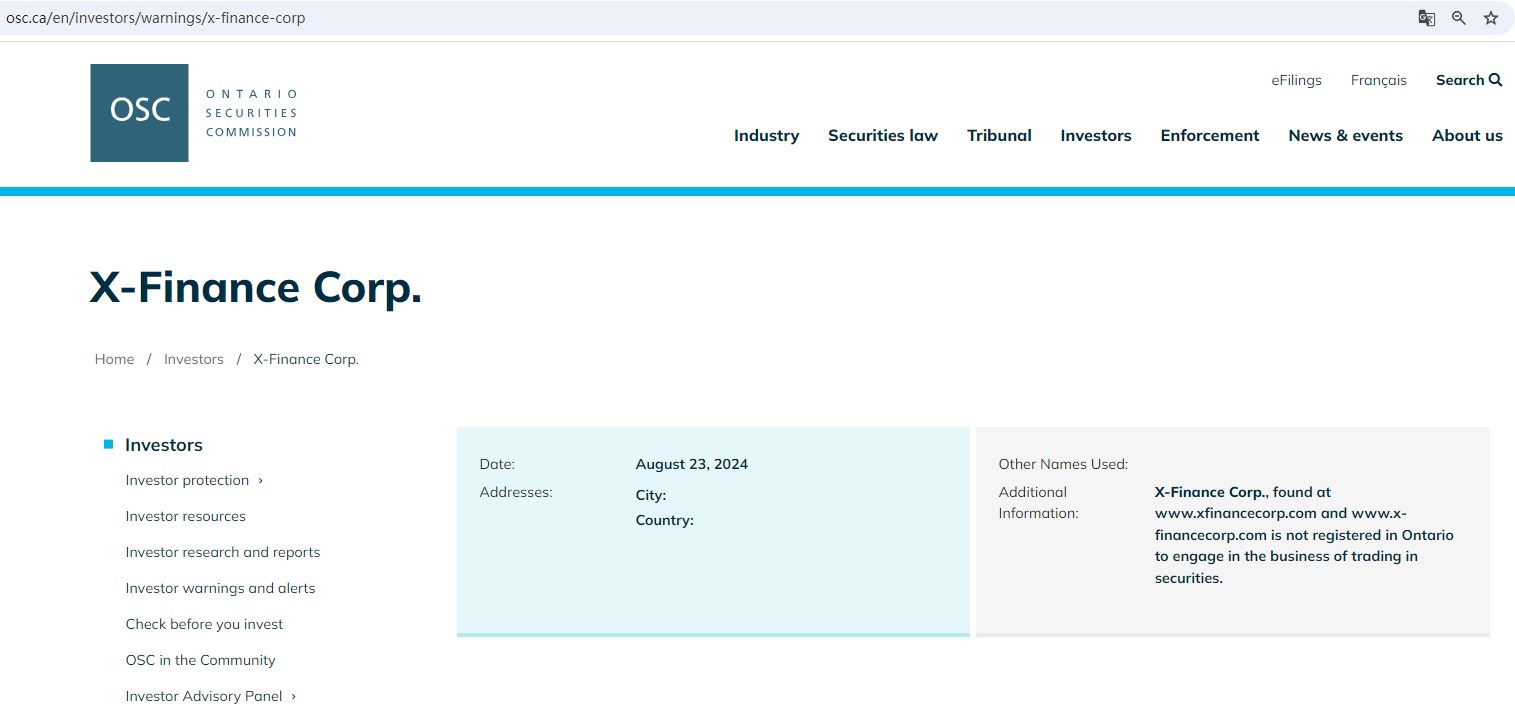1515x707 pixels.
Task: Click the Investors sidebar heading
Action: [x=164, y=445]
